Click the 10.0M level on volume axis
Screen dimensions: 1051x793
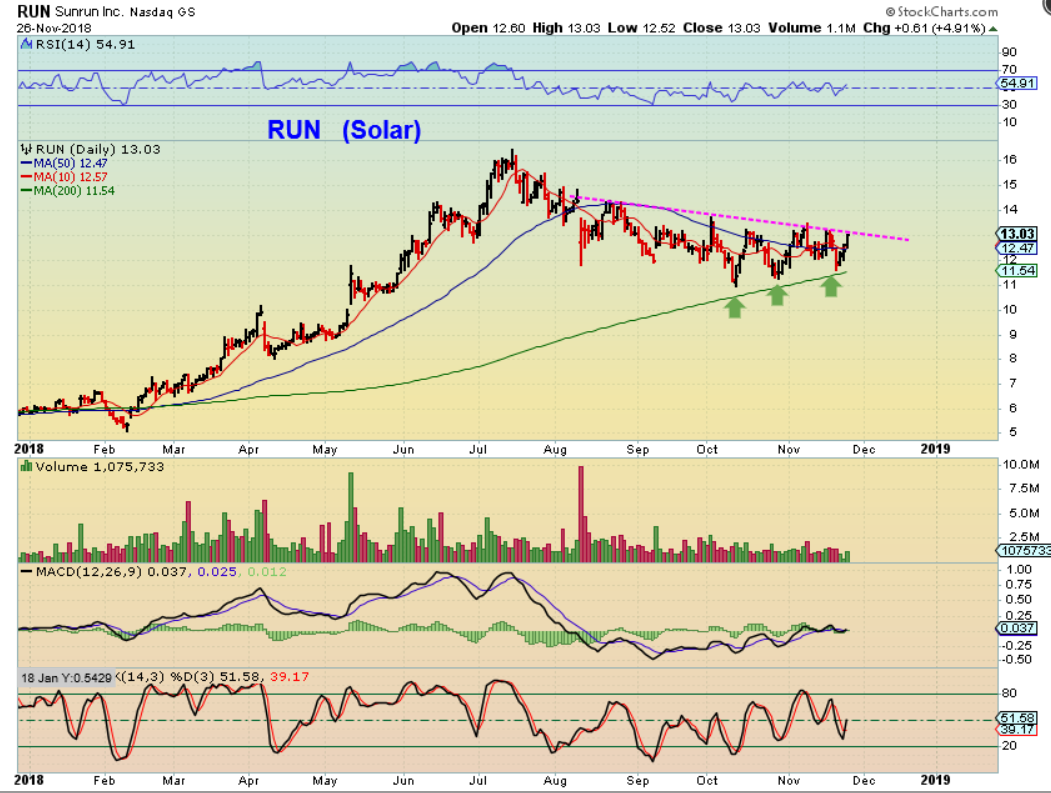click(1021, 464)
